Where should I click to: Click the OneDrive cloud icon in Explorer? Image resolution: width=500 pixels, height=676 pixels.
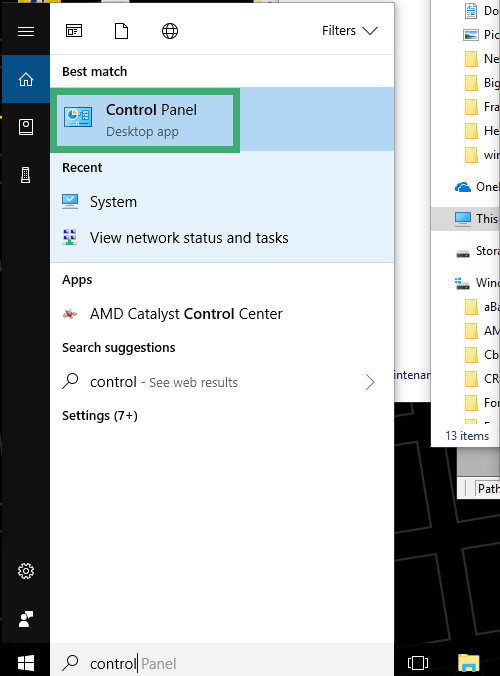[463, 187]
